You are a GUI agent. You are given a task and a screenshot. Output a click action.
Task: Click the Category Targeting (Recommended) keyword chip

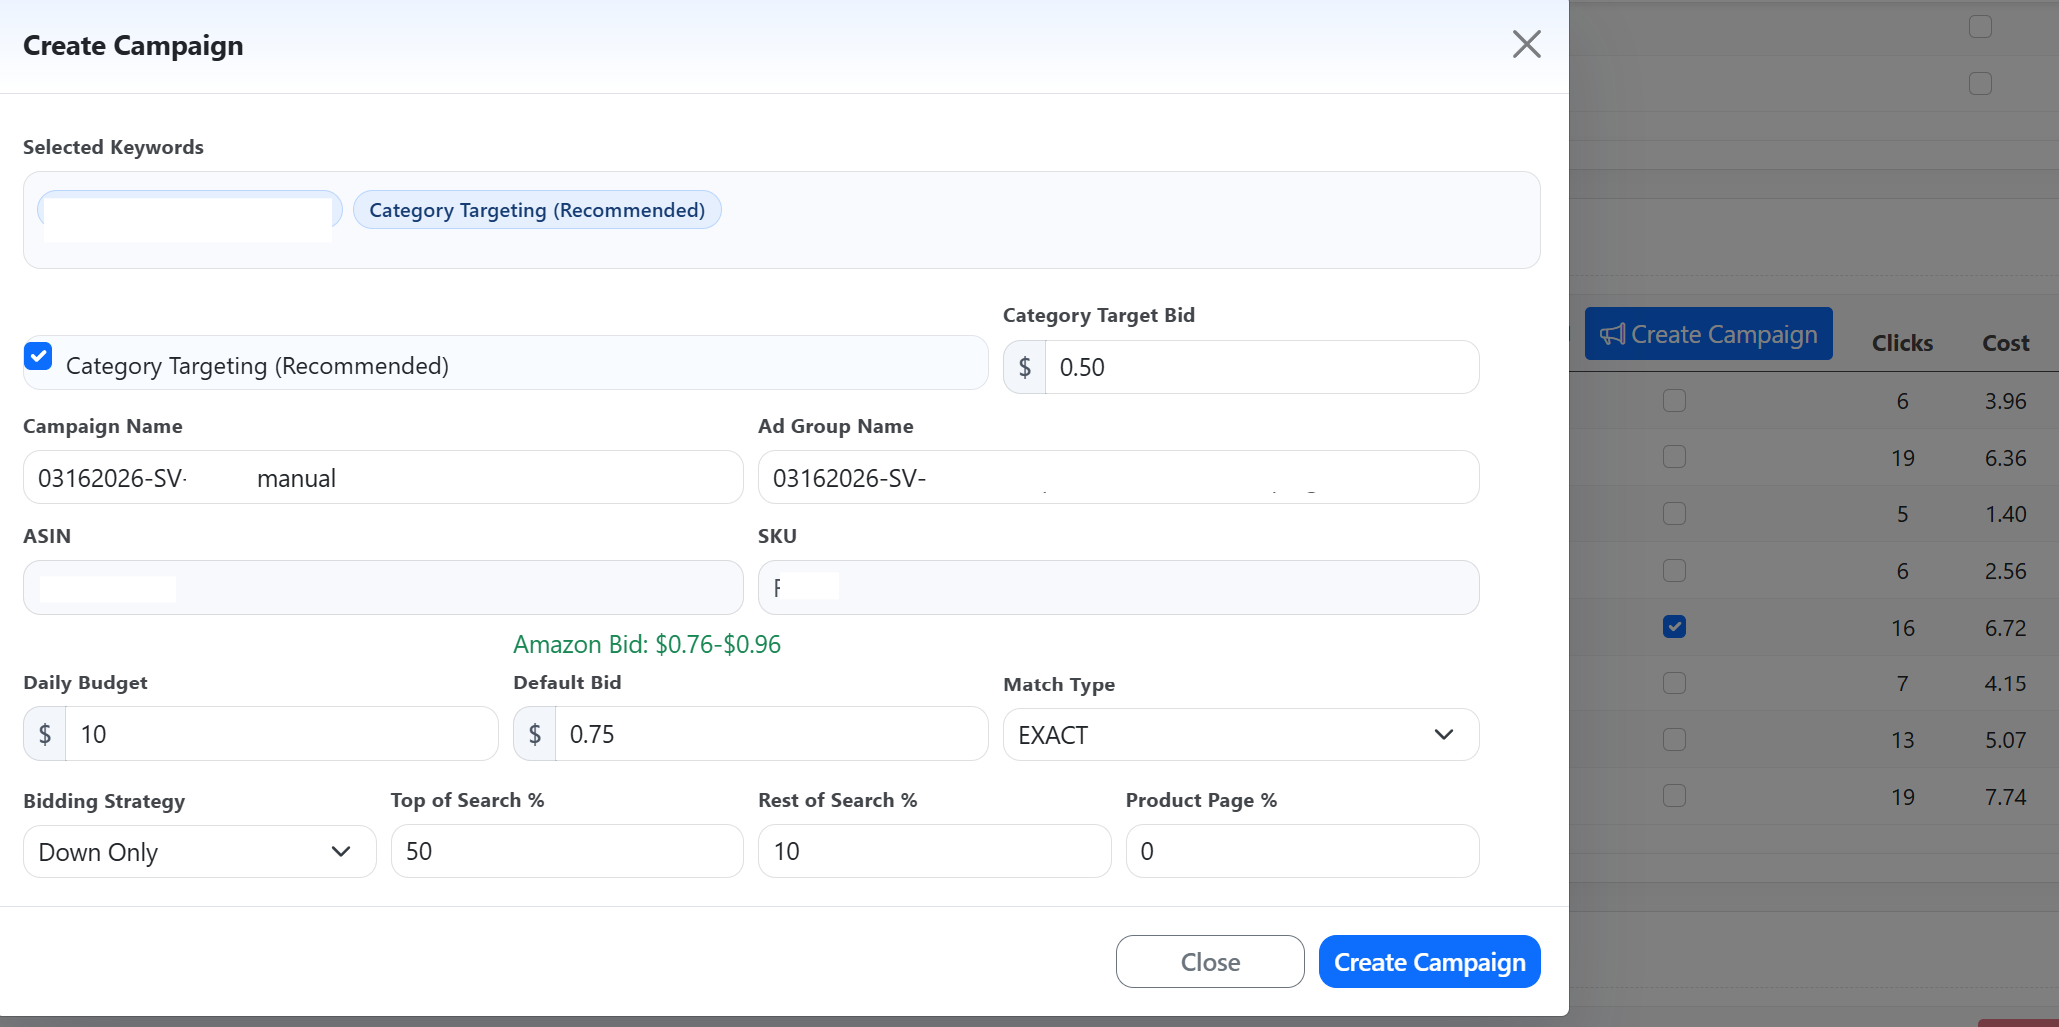(x=537, y=210)
